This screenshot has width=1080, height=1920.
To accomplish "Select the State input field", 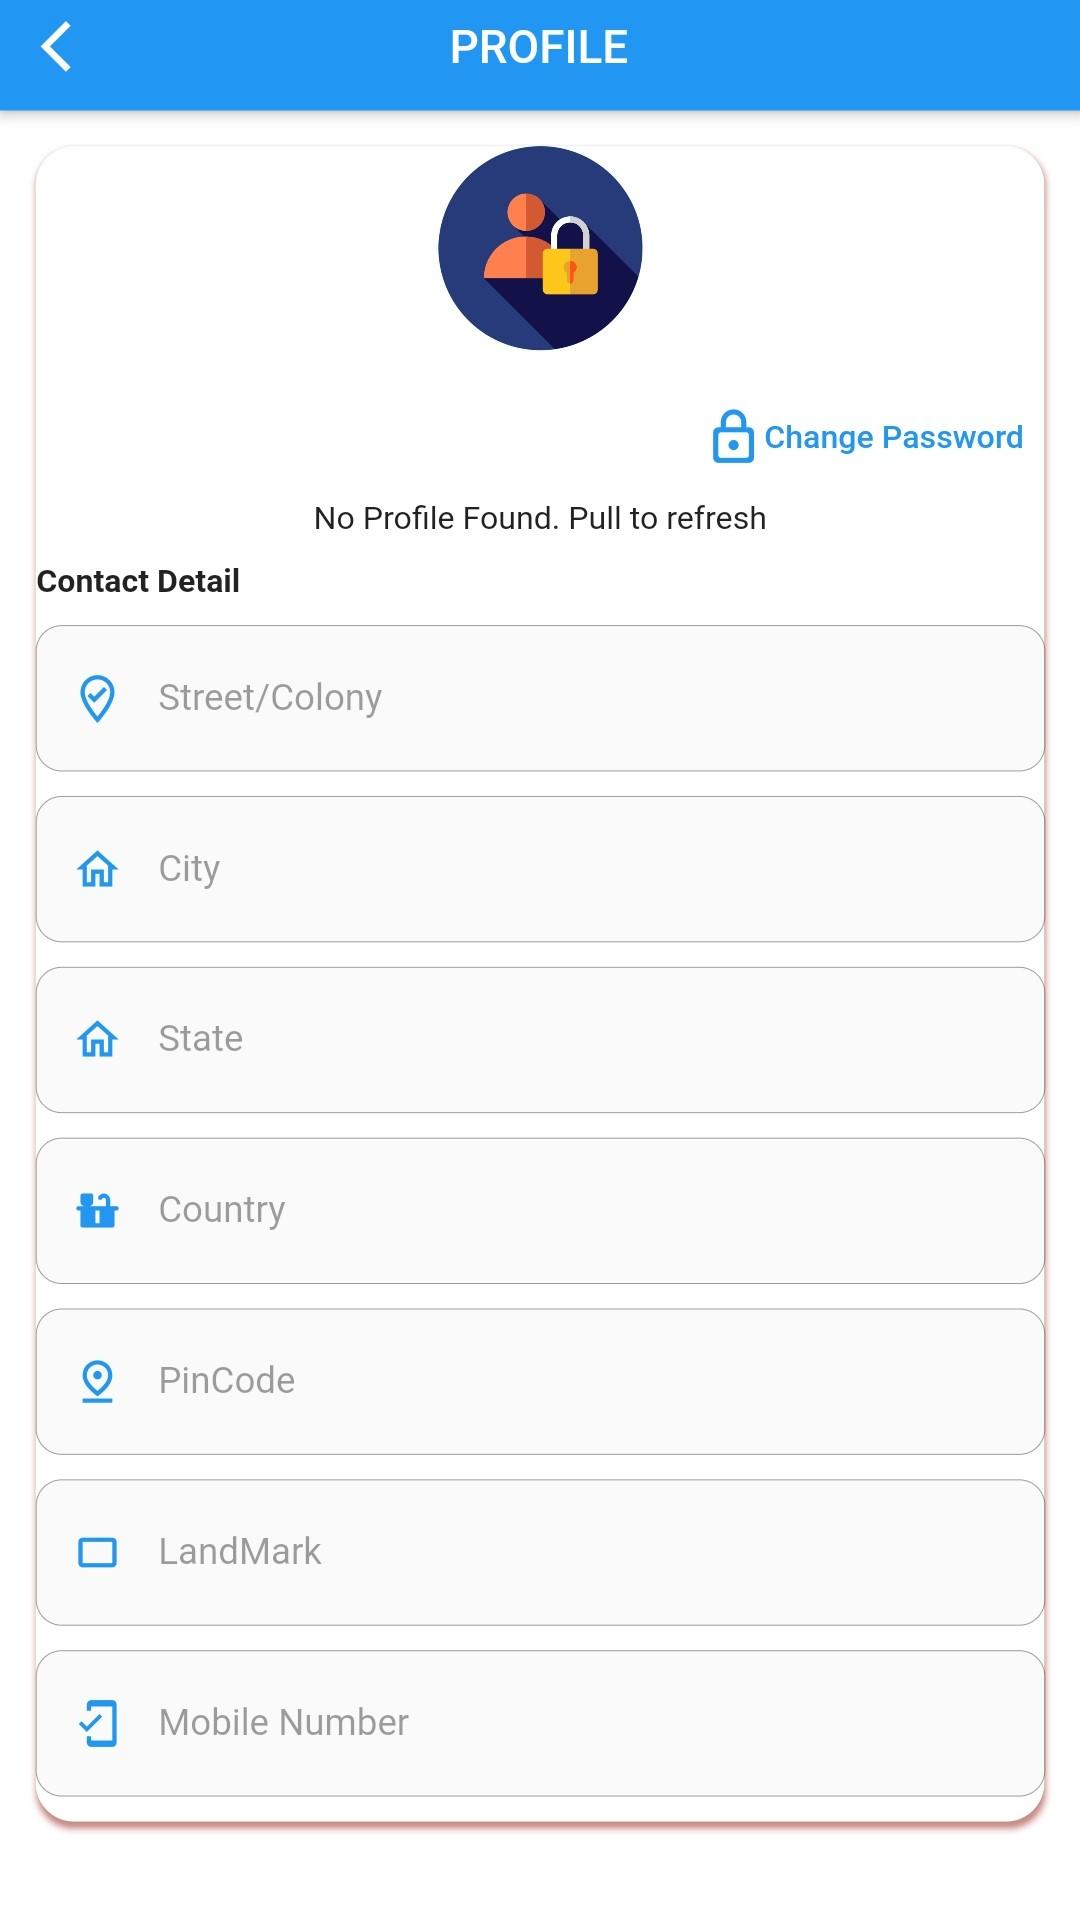I will 540,1040.
